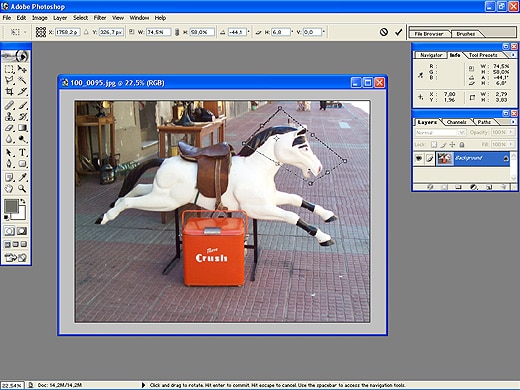Screen dimensions: 520x390
Task: Select the Shape tool
Action: click(x=22, y=164)
